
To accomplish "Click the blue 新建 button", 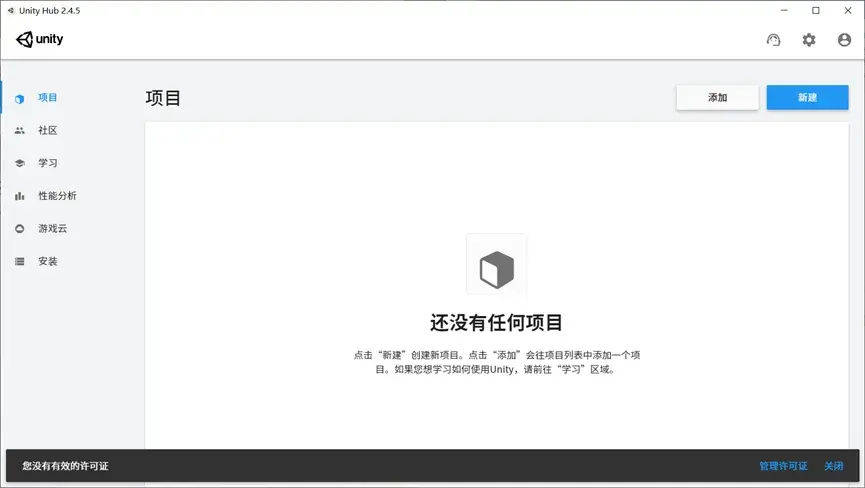I will 808,98.
